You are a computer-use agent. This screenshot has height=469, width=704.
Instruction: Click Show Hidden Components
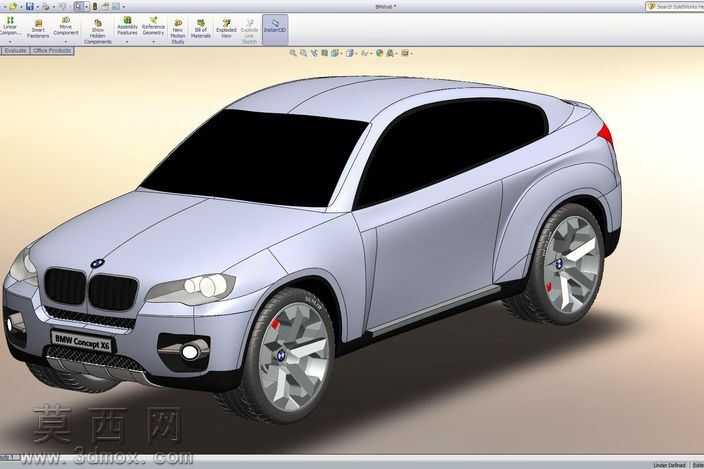point(97,31)
